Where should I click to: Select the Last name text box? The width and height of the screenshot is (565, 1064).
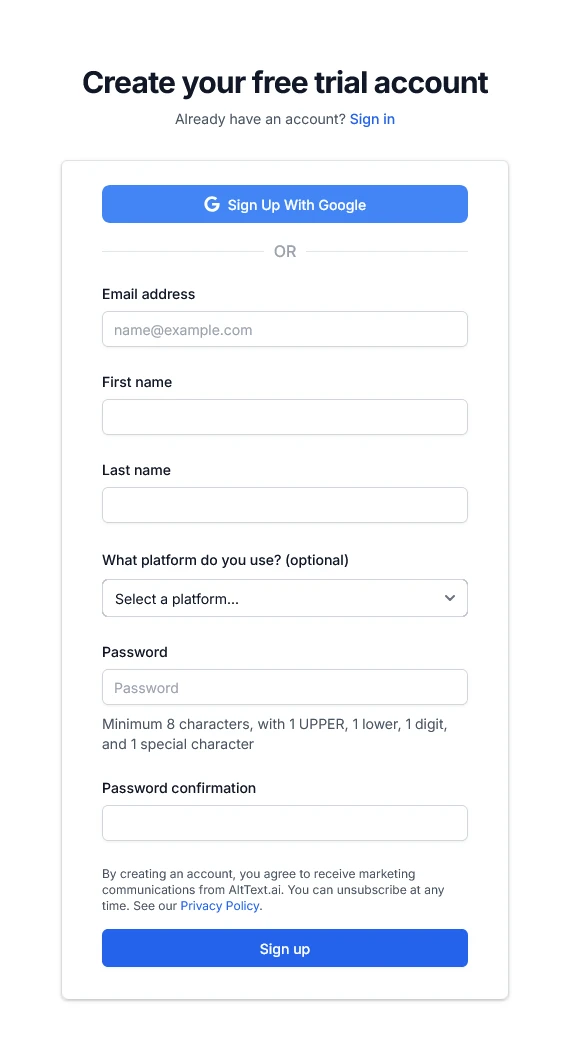pyautogui.click(x=285, y=505)
